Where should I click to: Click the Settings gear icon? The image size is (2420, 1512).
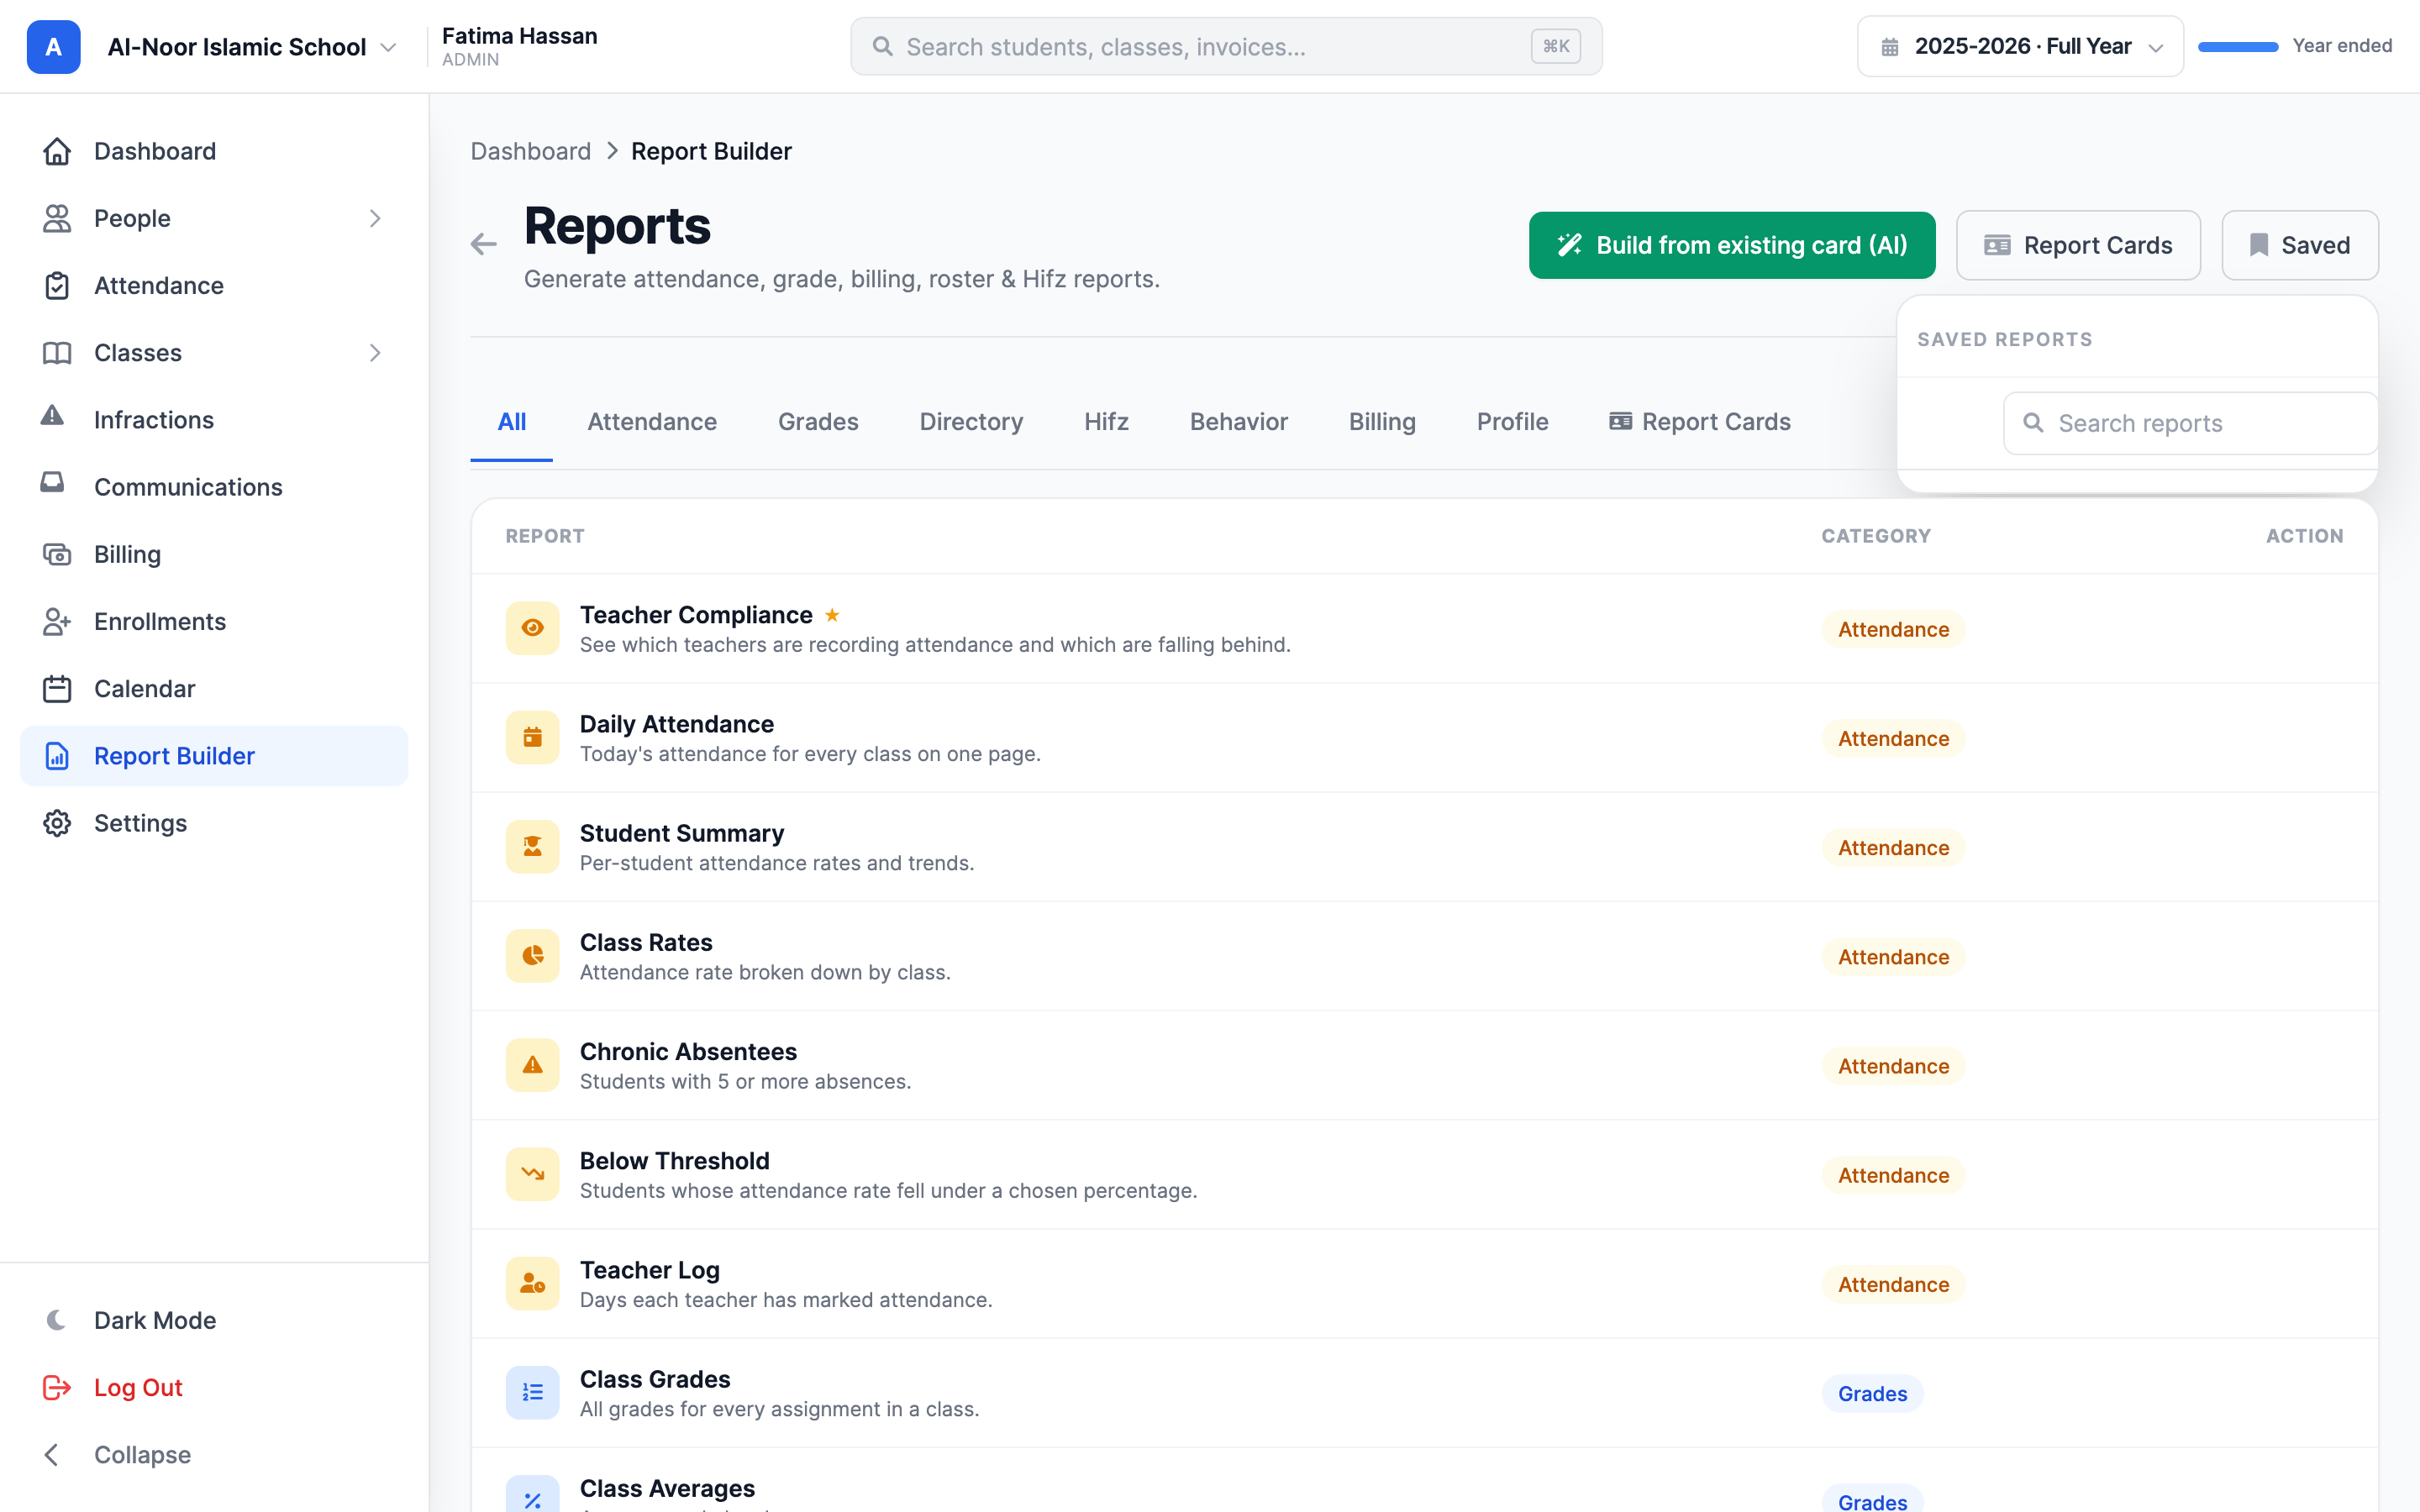point(57,823)
